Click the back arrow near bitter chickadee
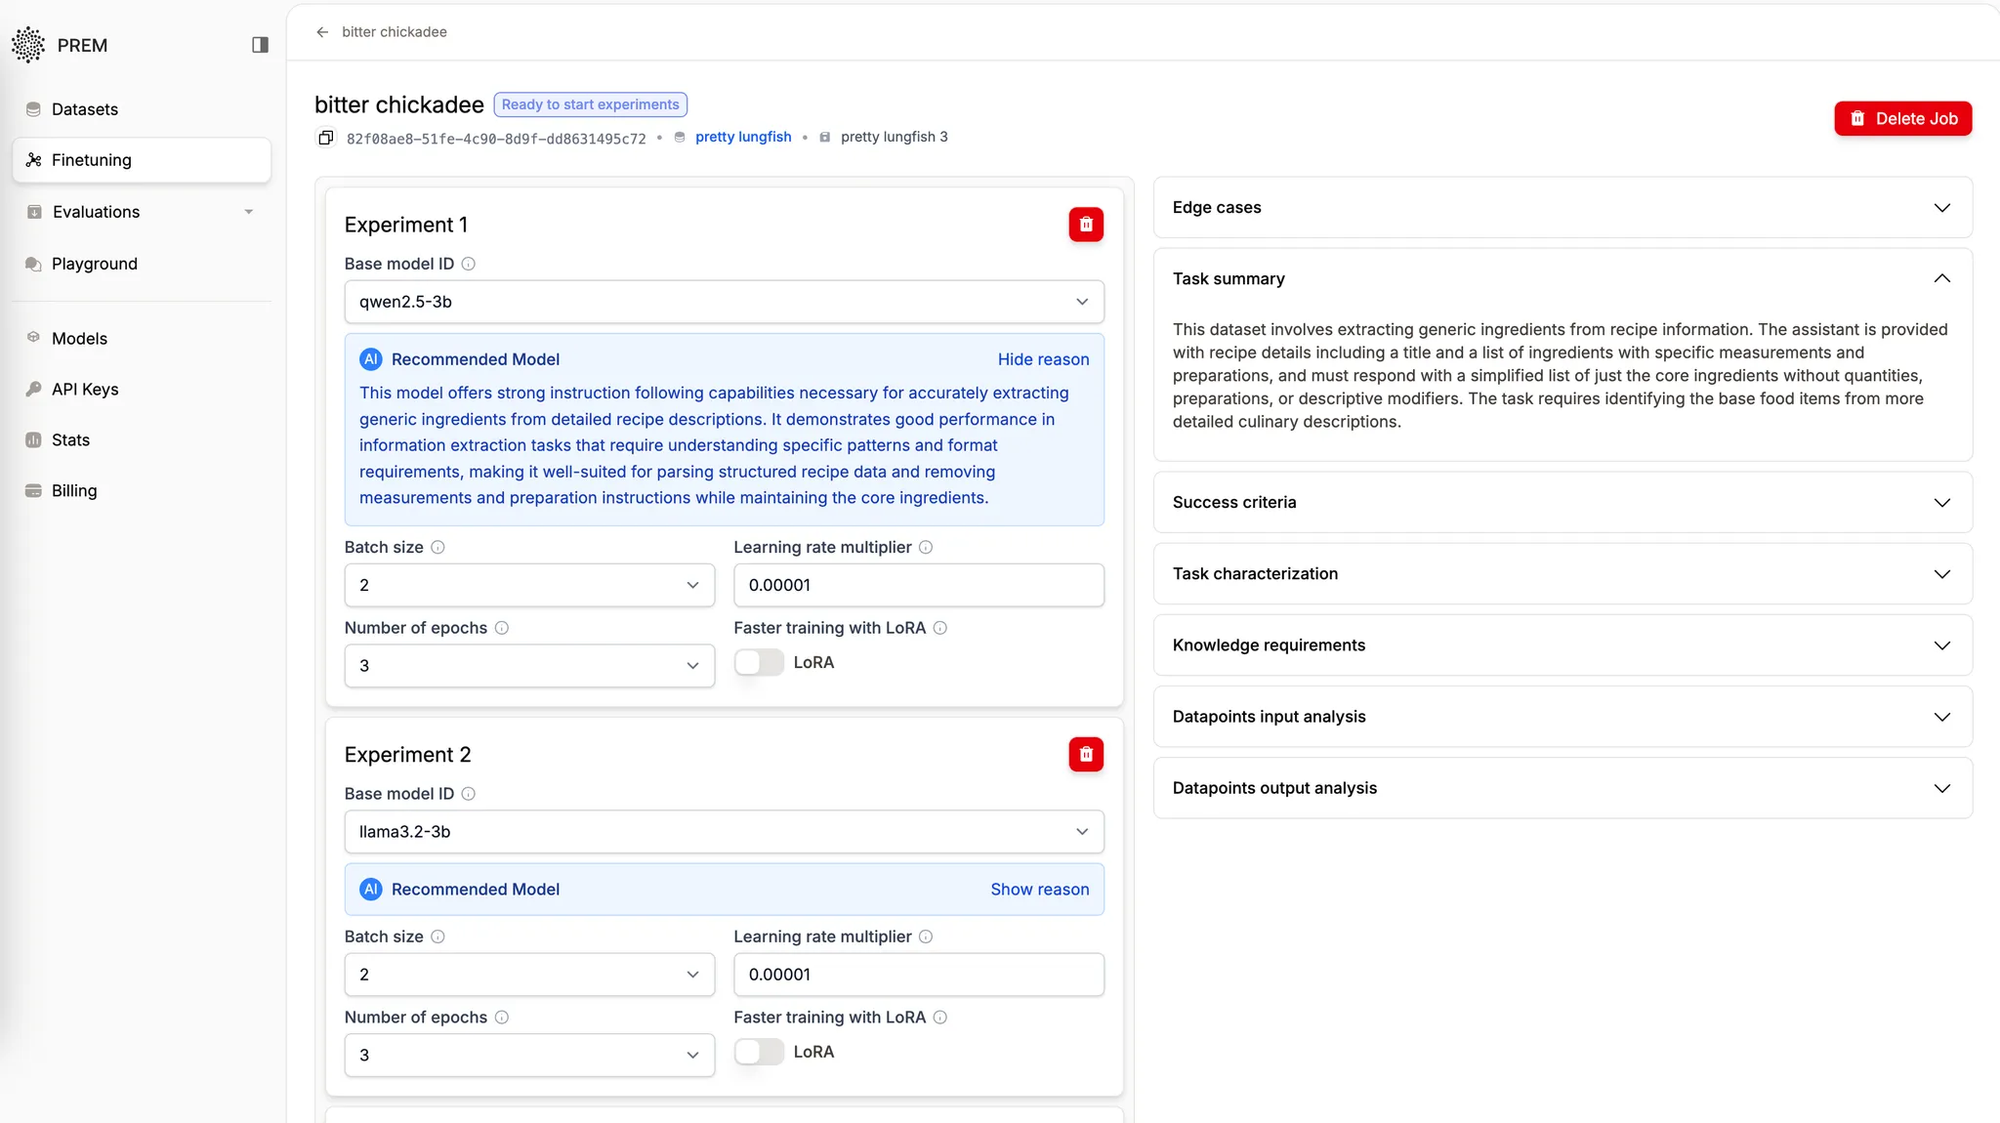The image size is (2000, 1123). (321, 32)
